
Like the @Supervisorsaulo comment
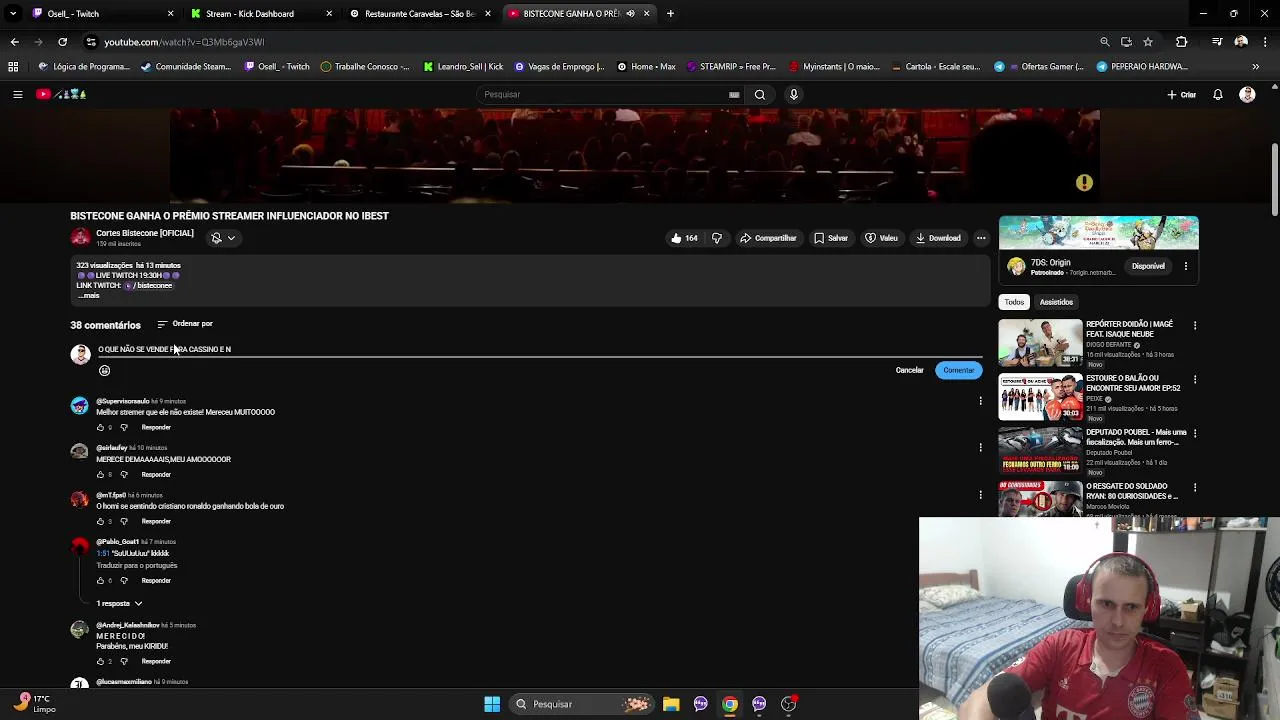coord(100,428)
